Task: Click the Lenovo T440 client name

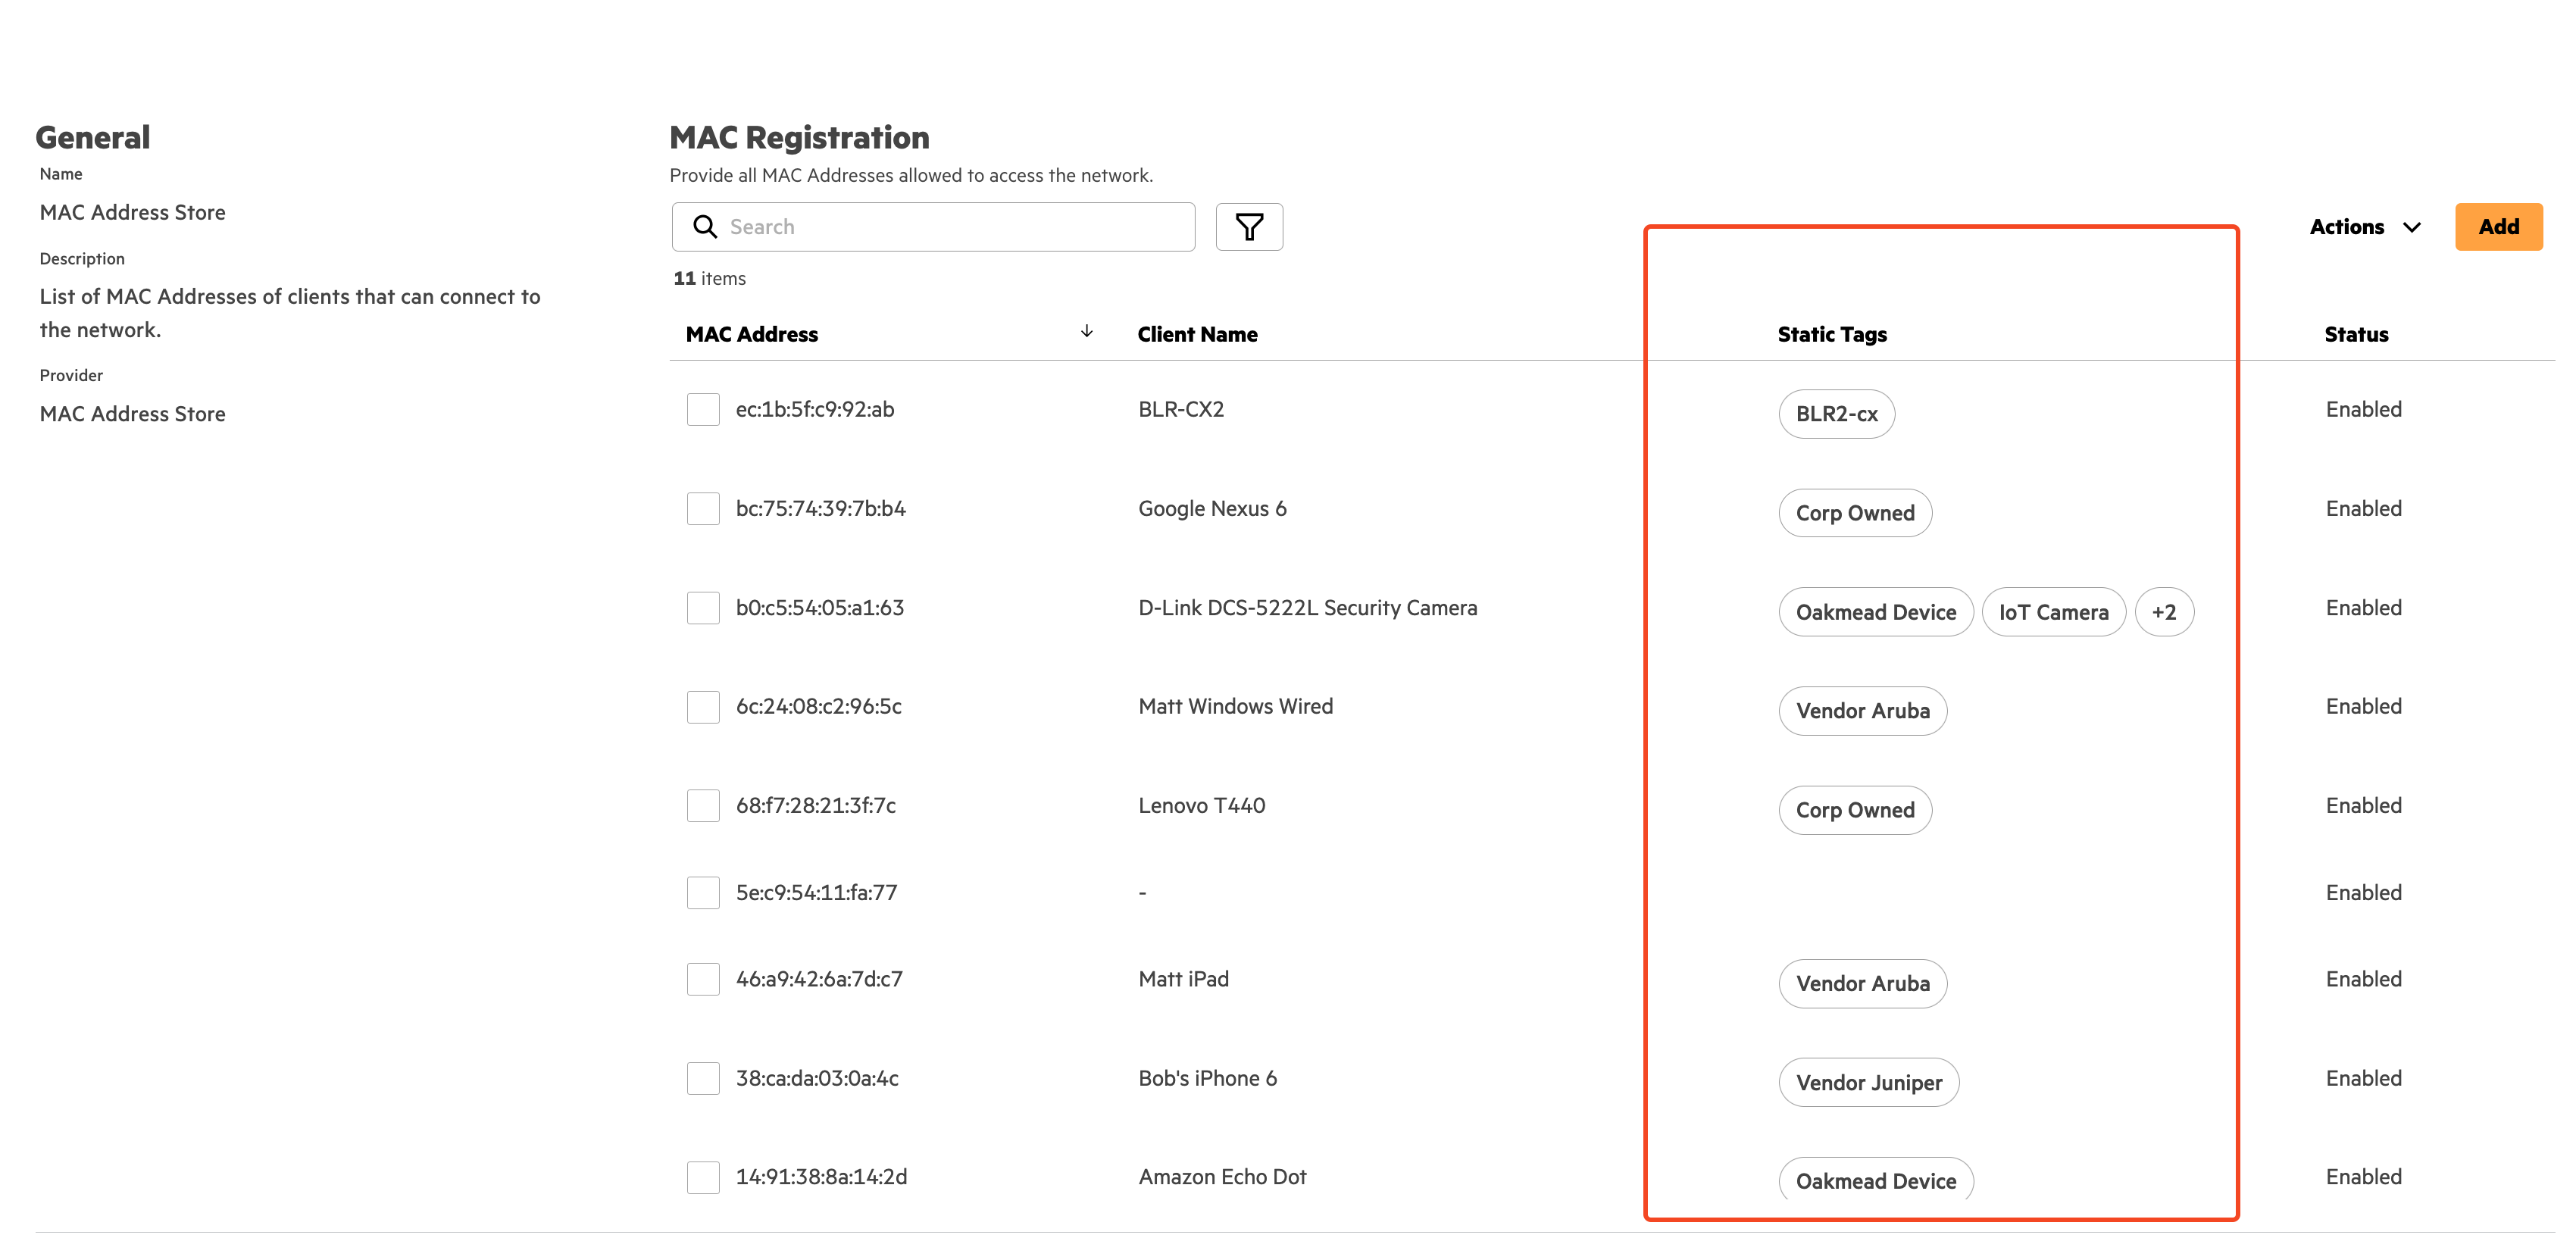Action: [1202, 805]
